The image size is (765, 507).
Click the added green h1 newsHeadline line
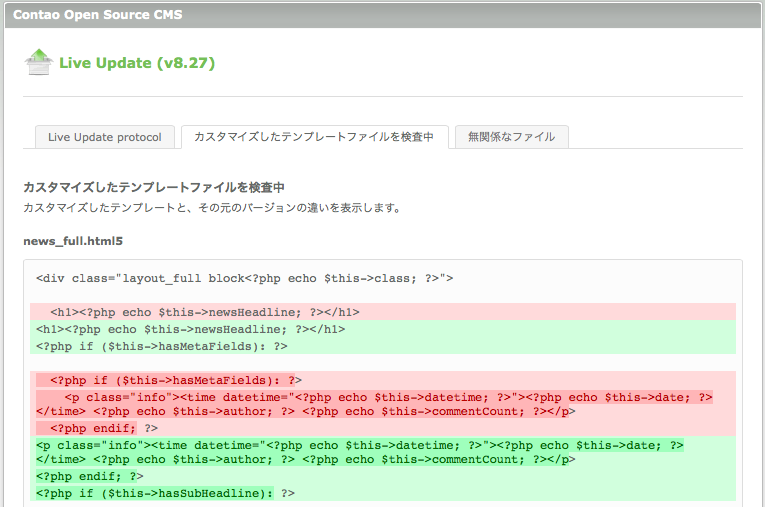[x=383, y=329]
